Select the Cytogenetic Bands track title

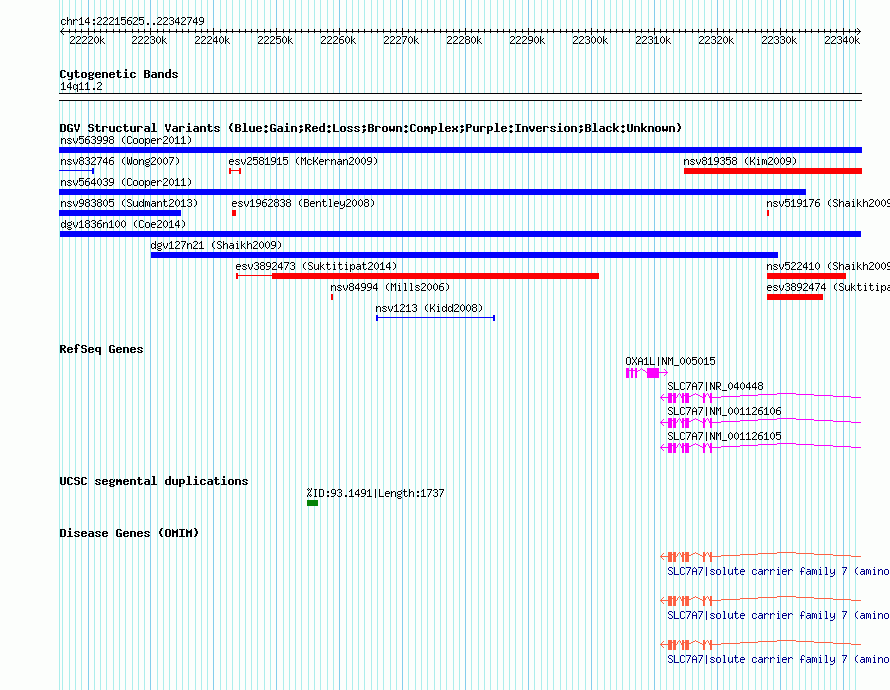[119, 74]
